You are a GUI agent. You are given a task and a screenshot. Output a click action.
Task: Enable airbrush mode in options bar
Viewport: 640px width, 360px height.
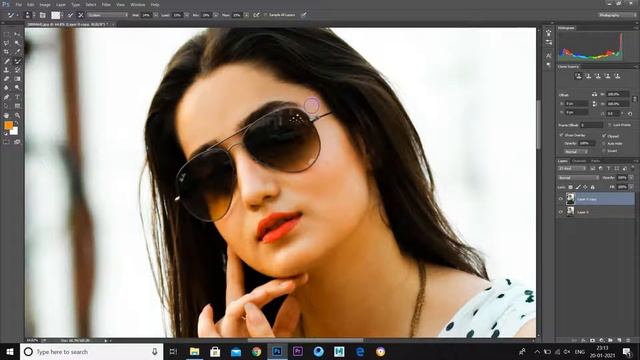(x=256, y=15)
